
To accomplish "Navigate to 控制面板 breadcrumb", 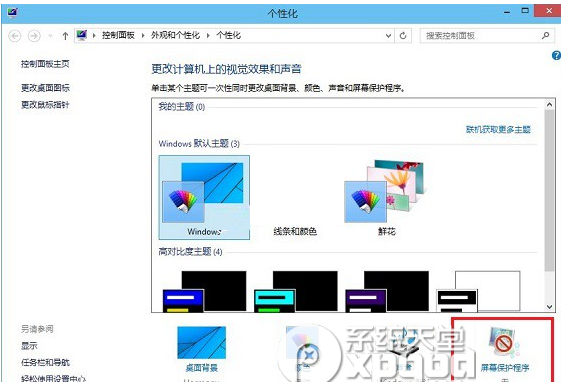I will [x=118, y=35].
